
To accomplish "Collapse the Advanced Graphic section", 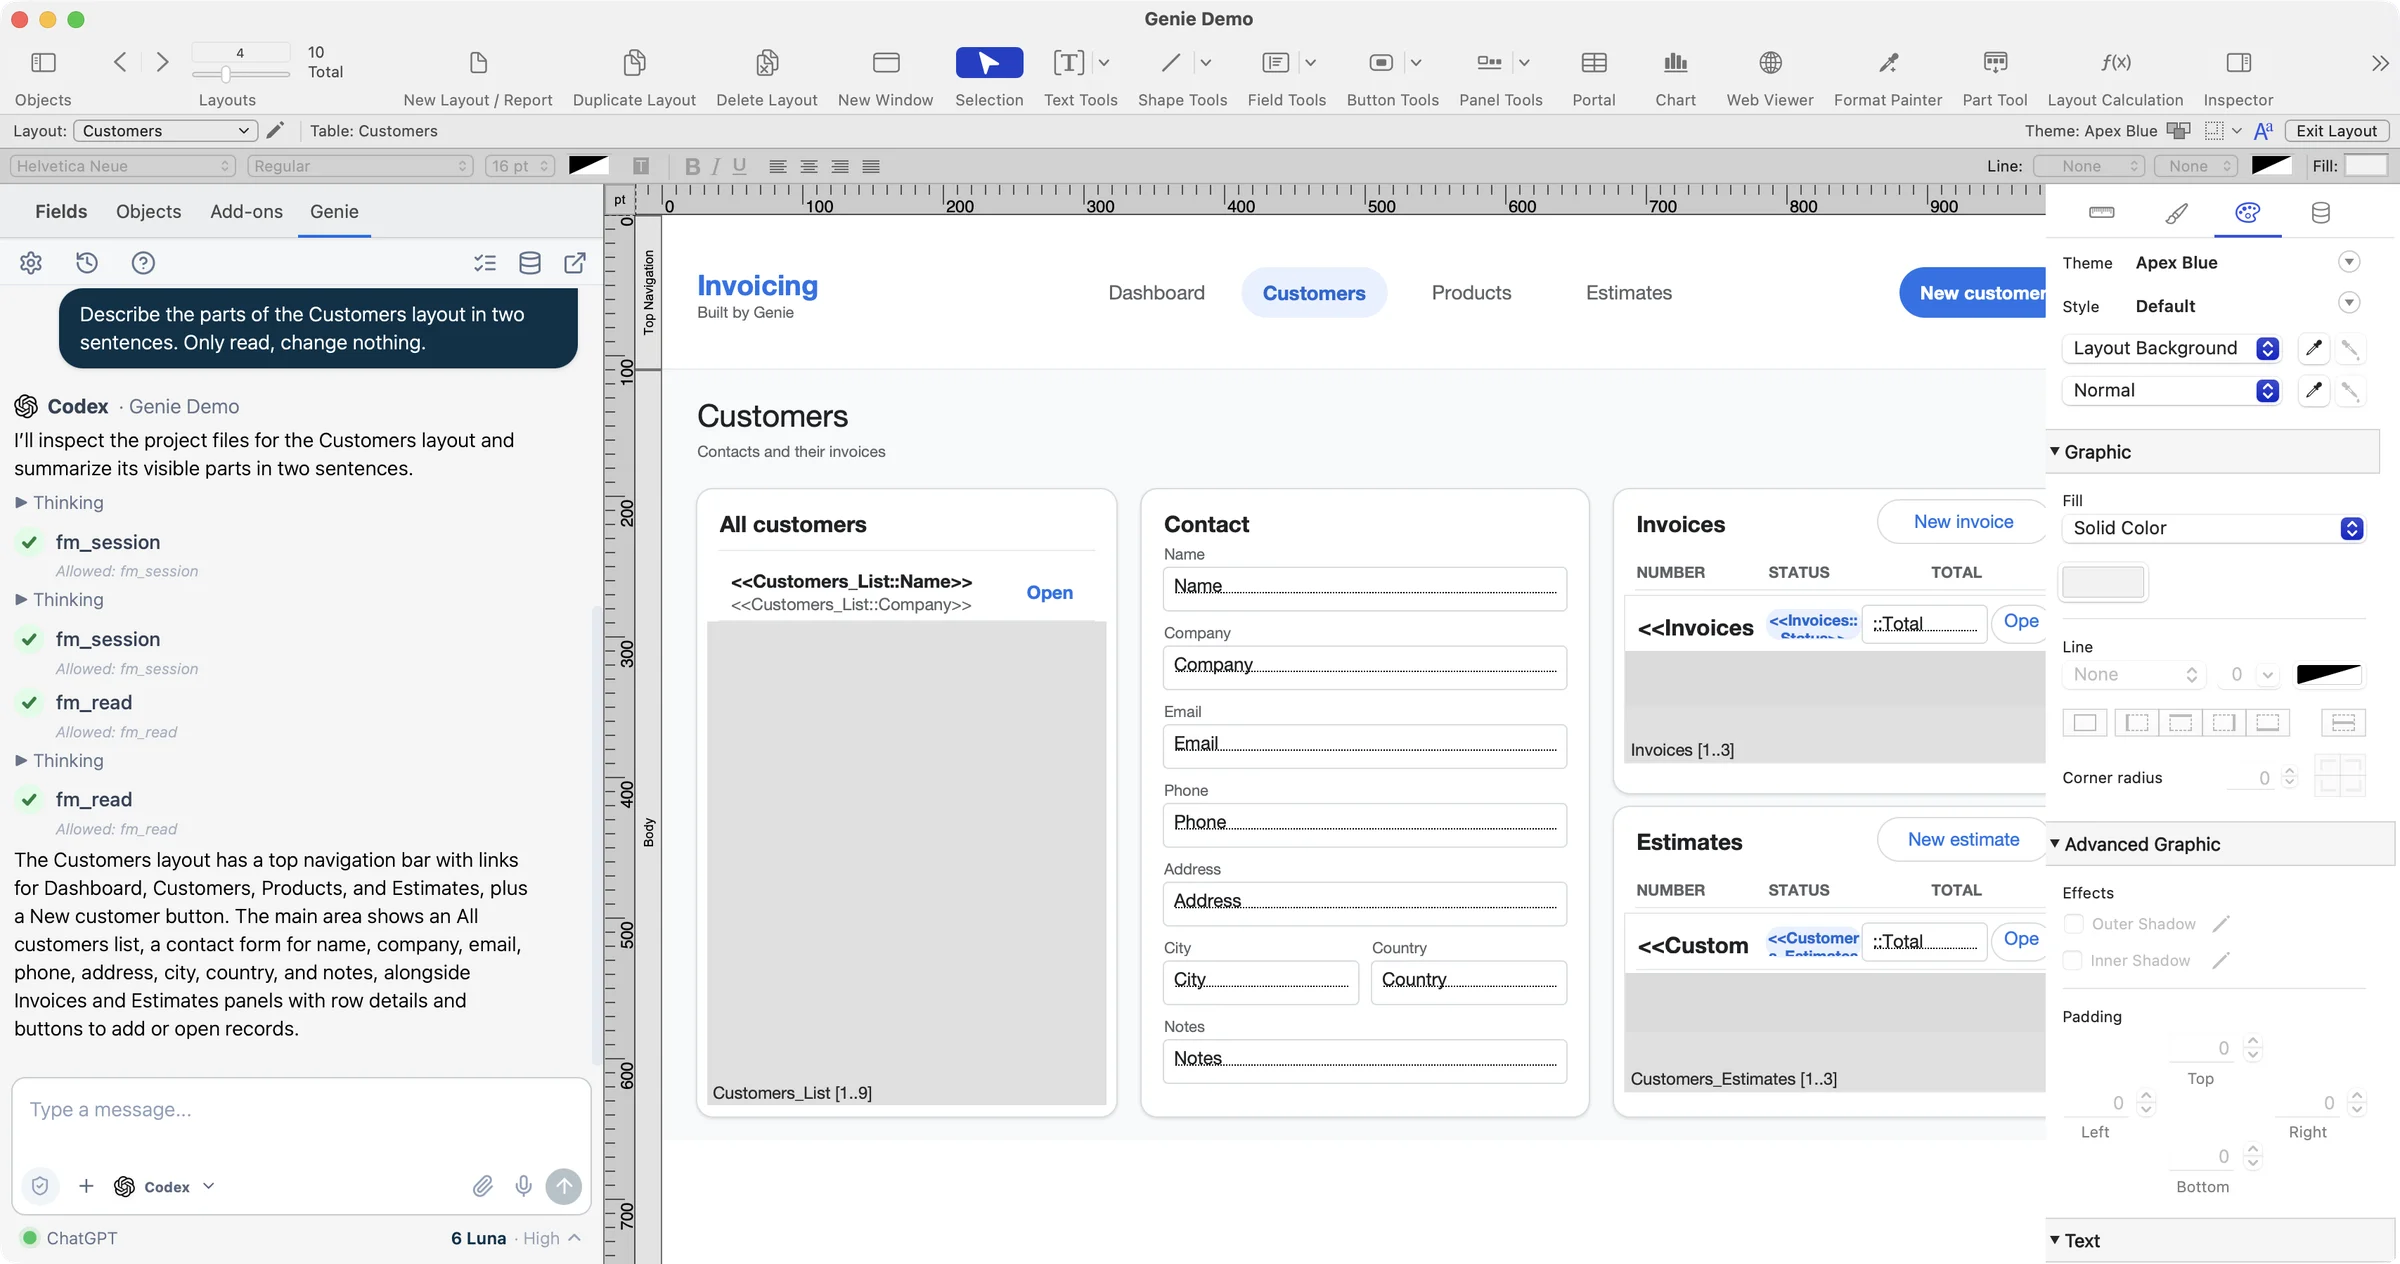I will click(2055, 844).
